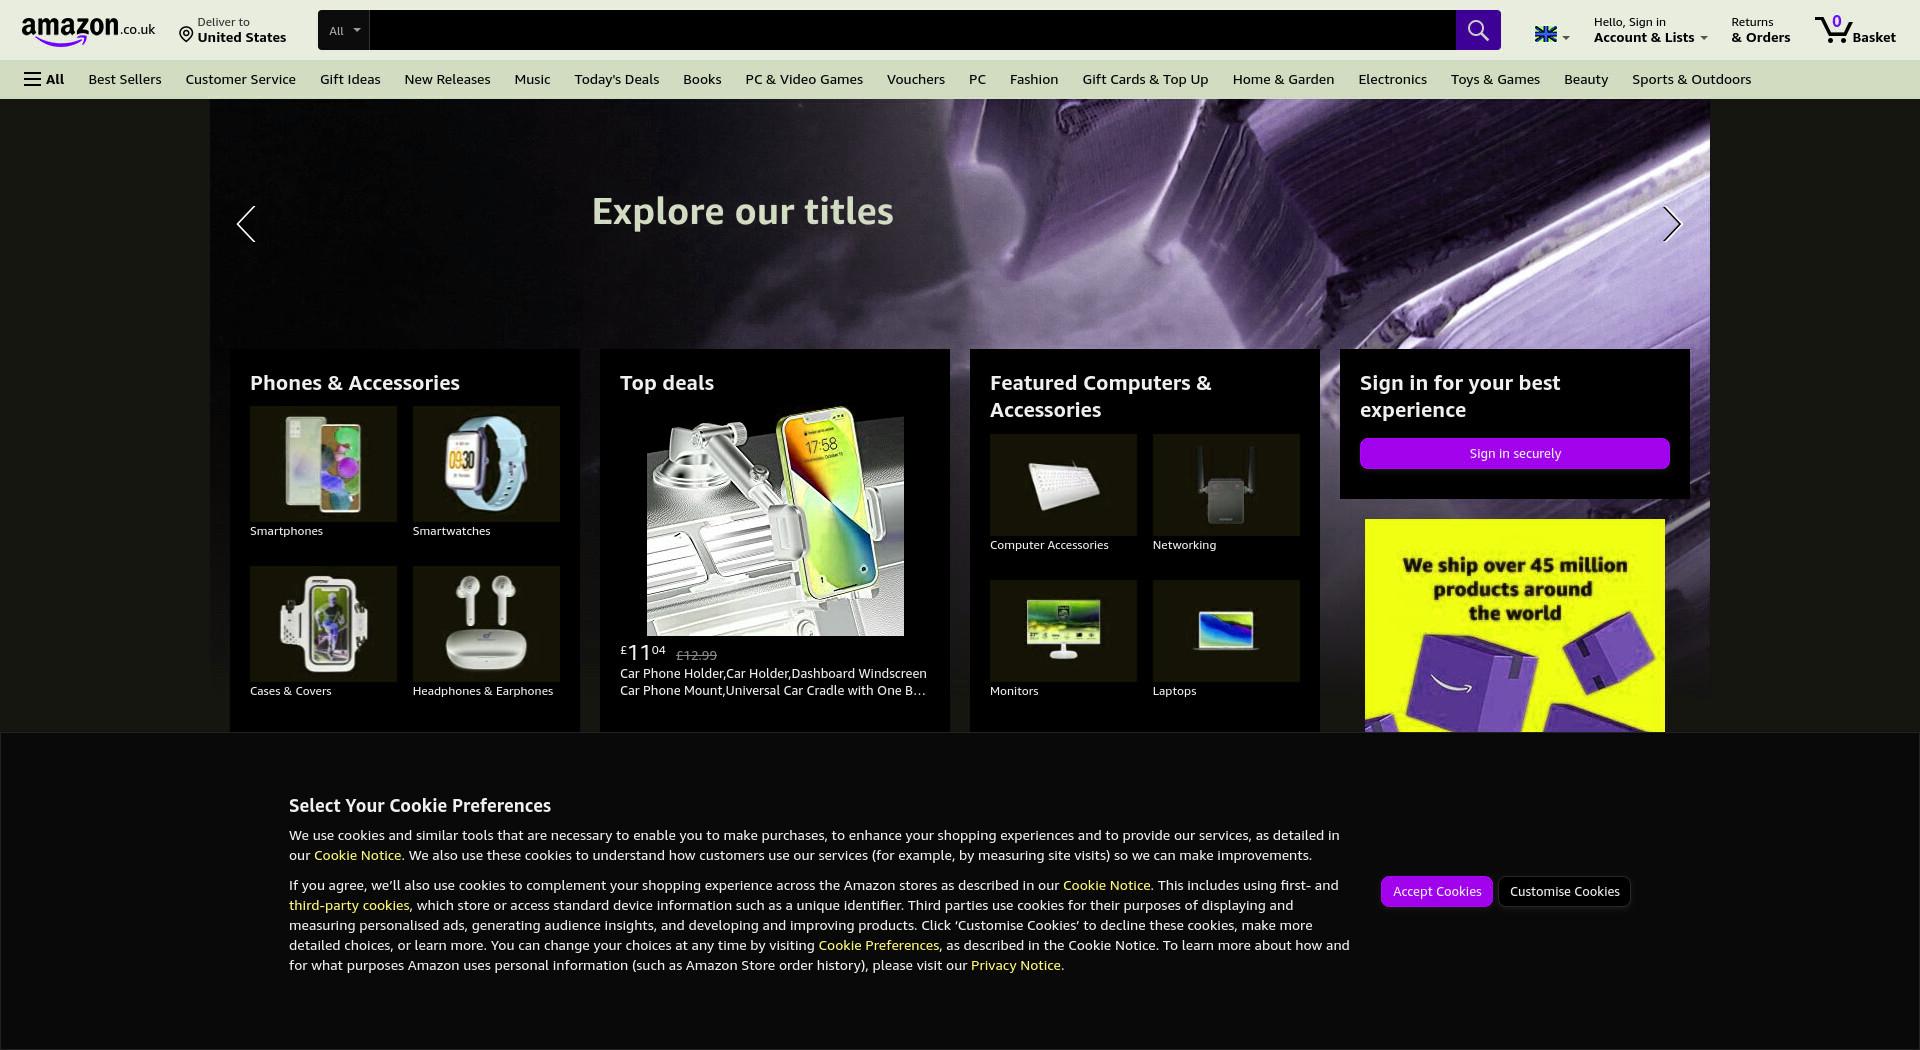1920x1050 pixels.
Task: Open first Cookie Notice link in banner
Action: pos(357,855)
